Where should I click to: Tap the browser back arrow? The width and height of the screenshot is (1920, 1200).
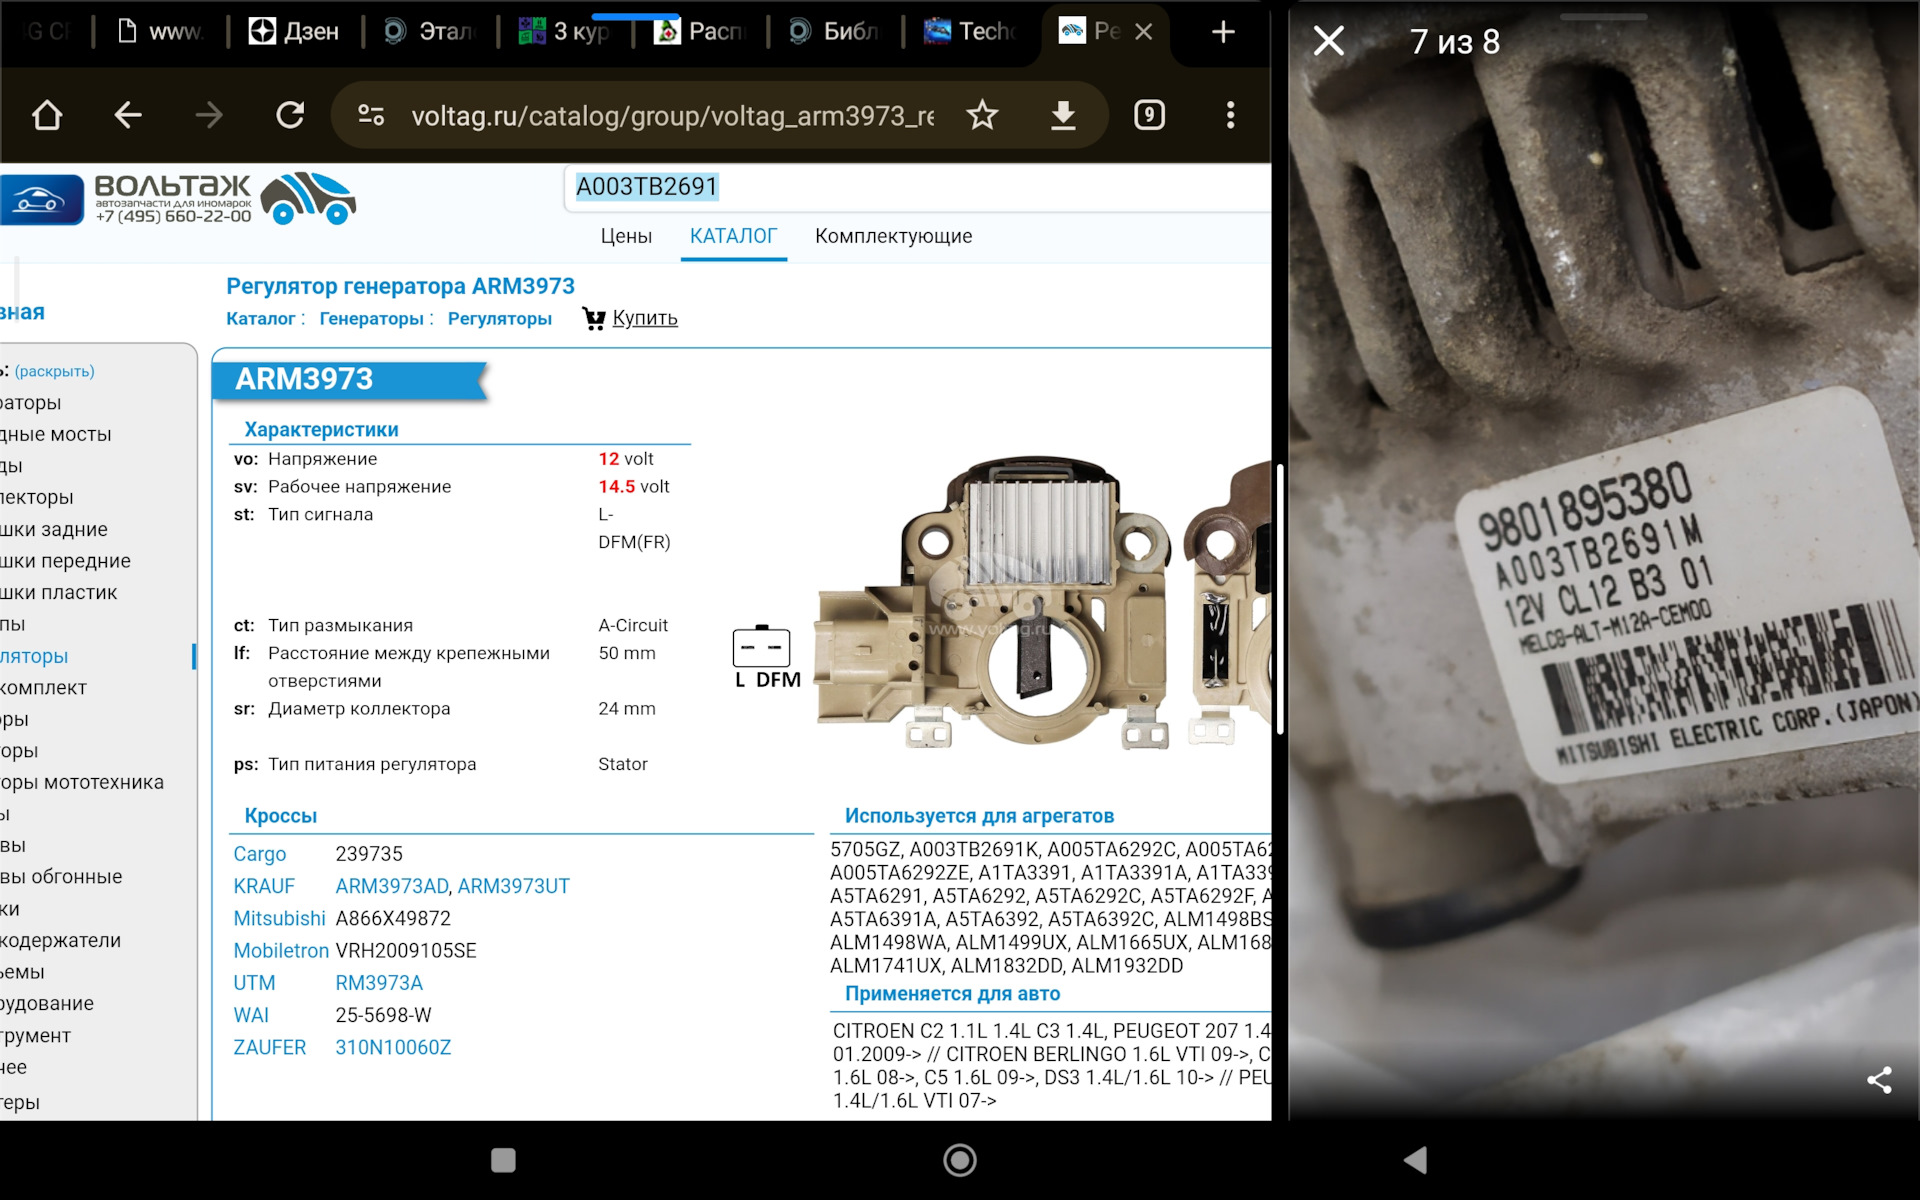[x=127, y=115]
